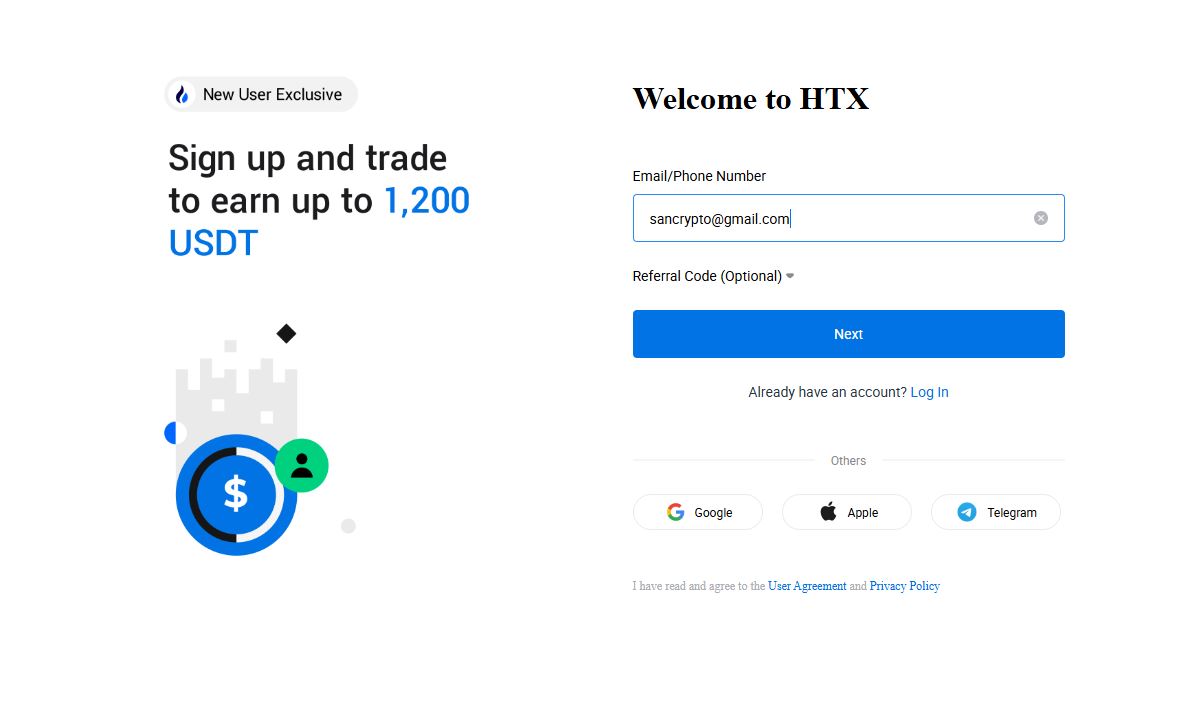Click the HTX flame logo icon
This screenshot has height=703, width=1192.
(182, 94)
